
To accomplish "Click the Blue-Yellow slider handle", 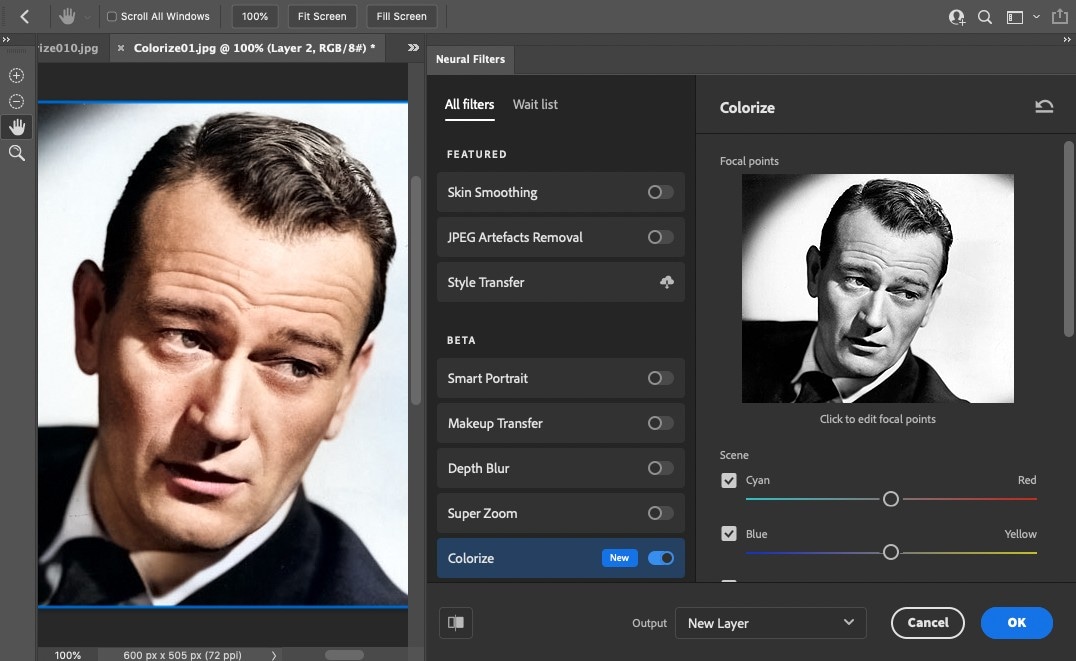I will click(x=891, y=552).
